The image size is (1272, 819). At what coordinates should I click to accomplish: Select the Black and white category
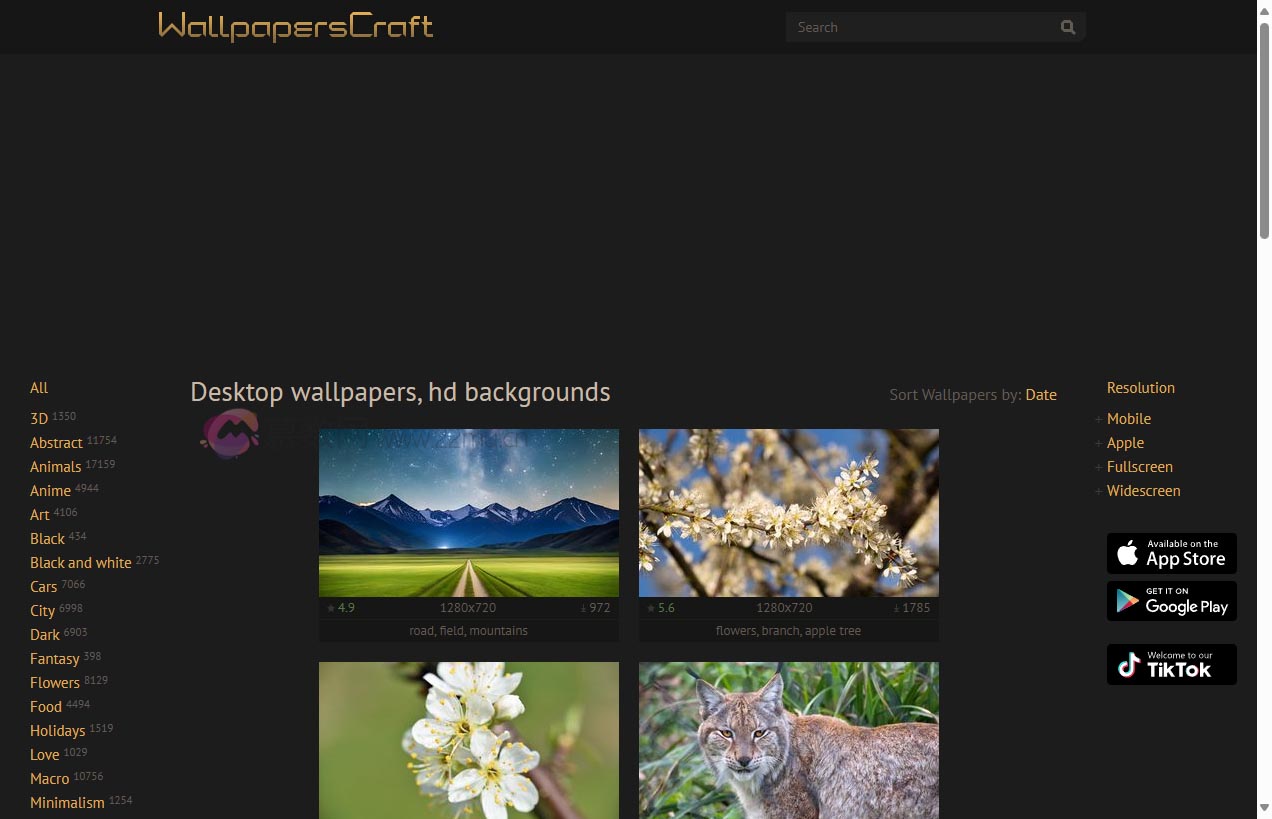[x=81, y=563]
